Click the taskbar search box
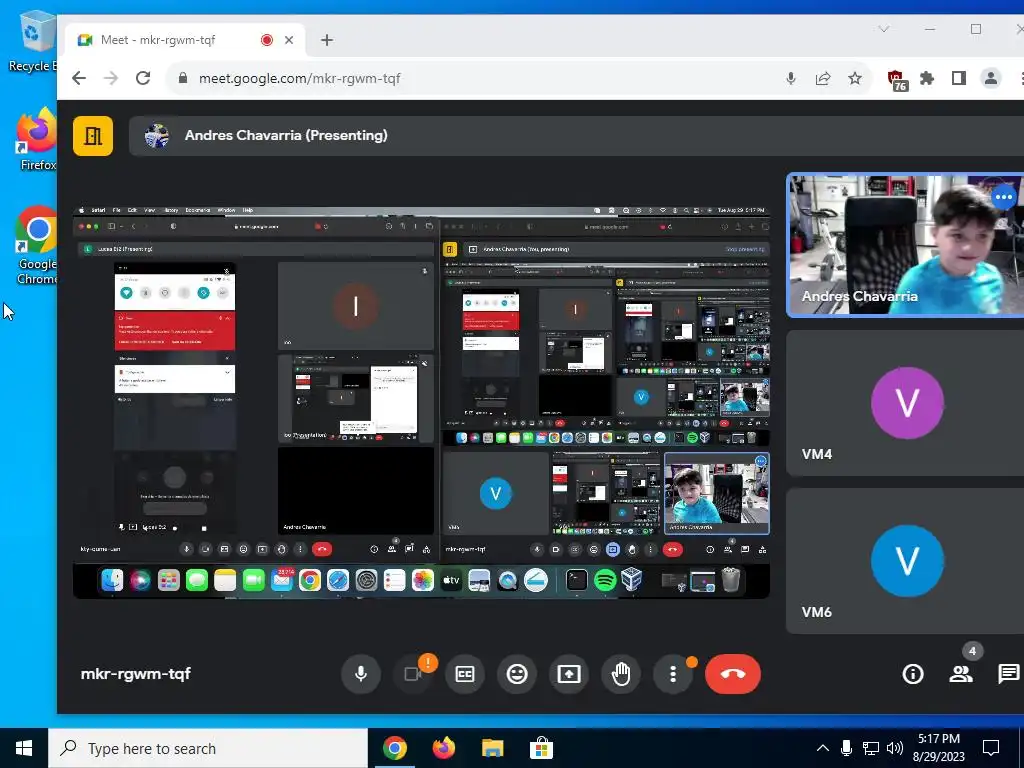The height and width of the screenshot is (768, 1024). tap(208, 748)
